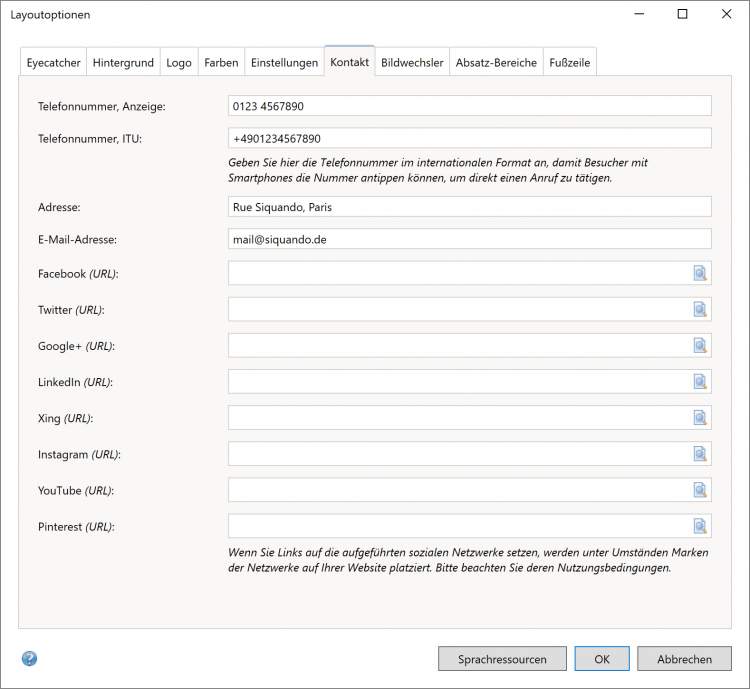Open the Fußzeile tab
Screen dimensions: 750x689
(569, 62)
